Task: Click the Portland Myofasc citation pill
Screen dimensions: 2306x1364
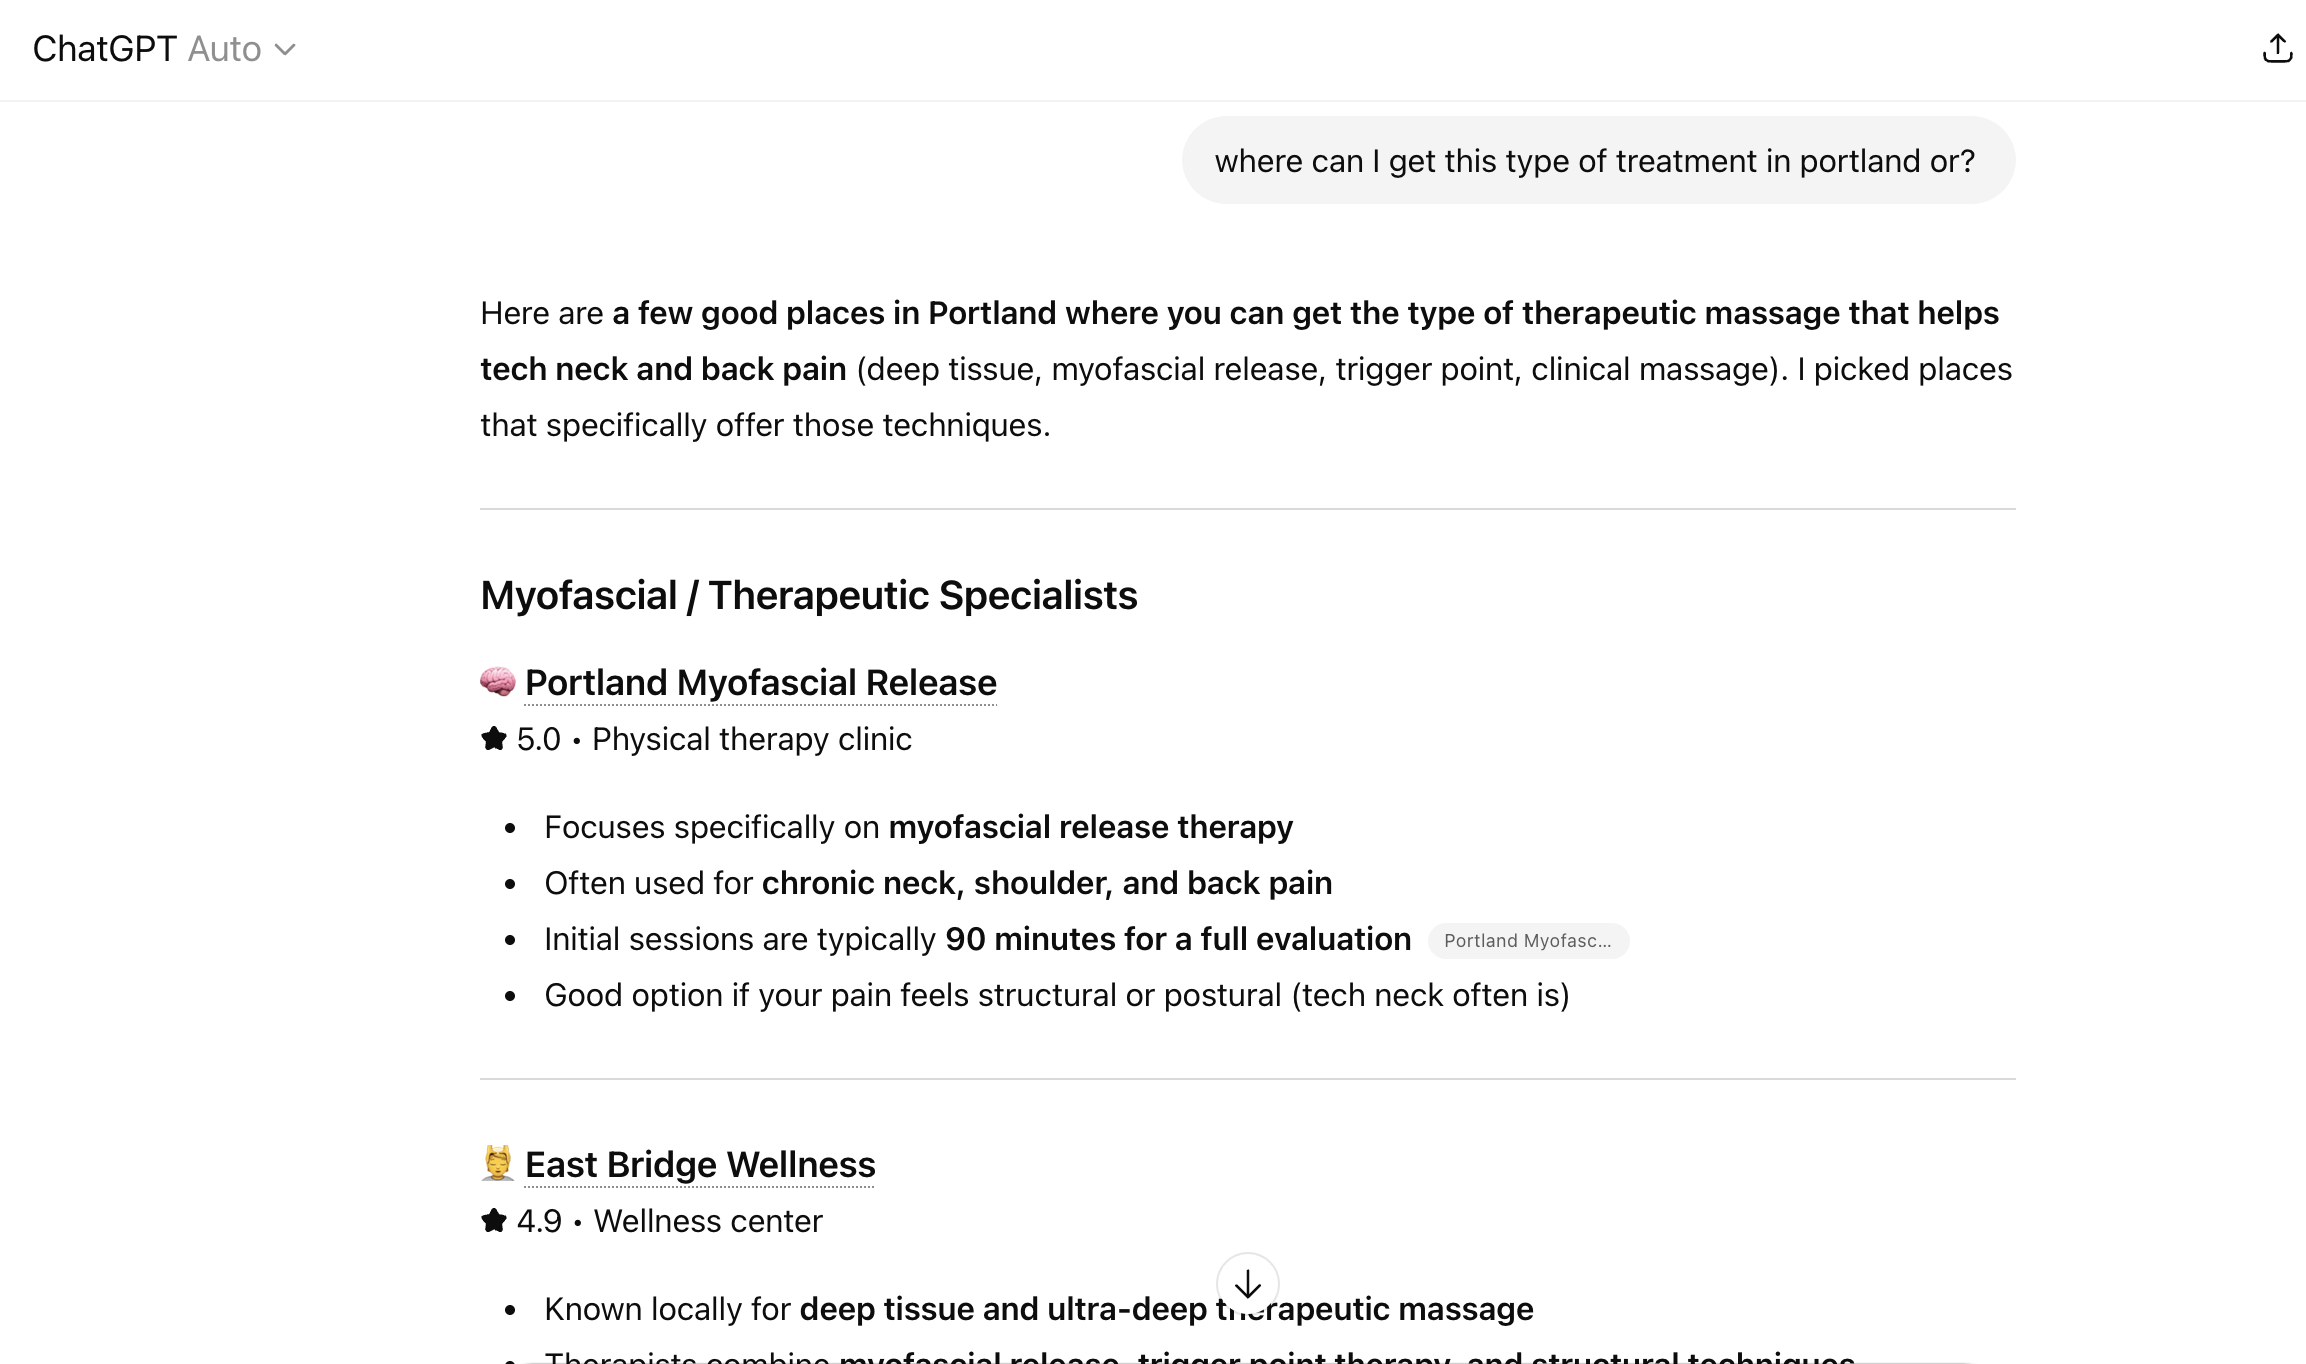Action: click(x=1528, y=940)
